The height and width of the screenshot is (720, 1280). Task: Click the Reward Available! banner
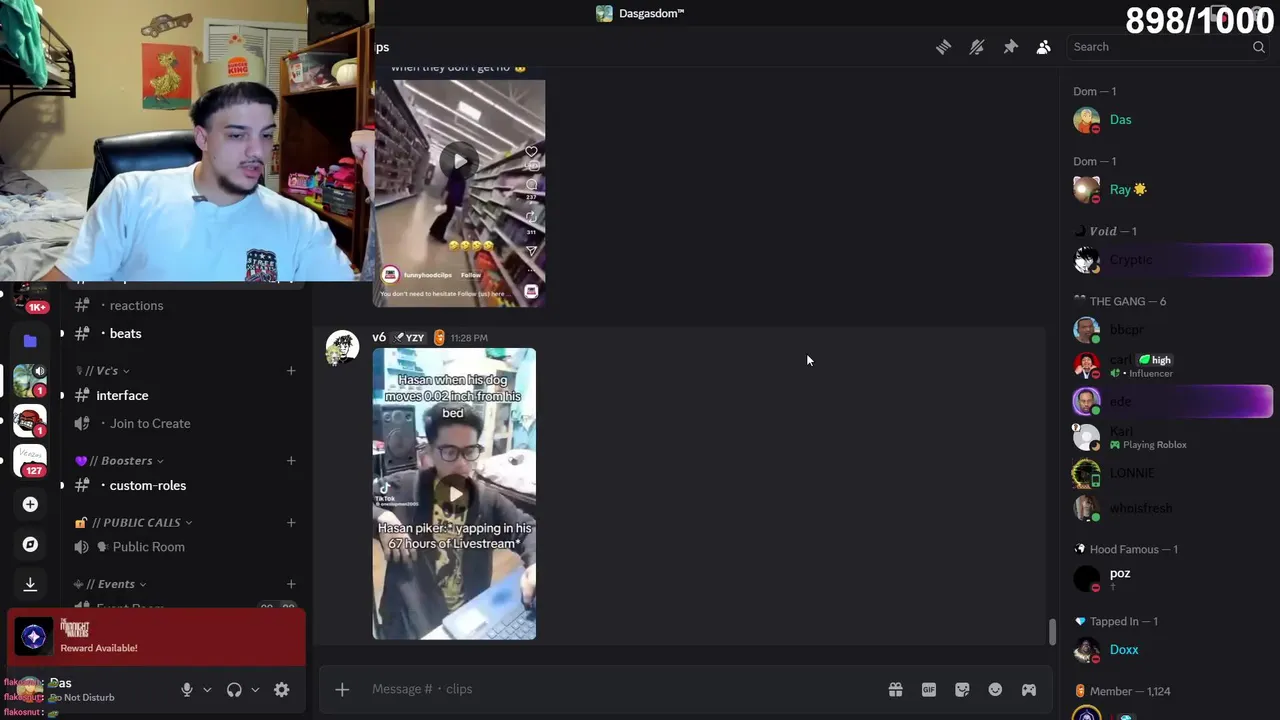point(156,637)
